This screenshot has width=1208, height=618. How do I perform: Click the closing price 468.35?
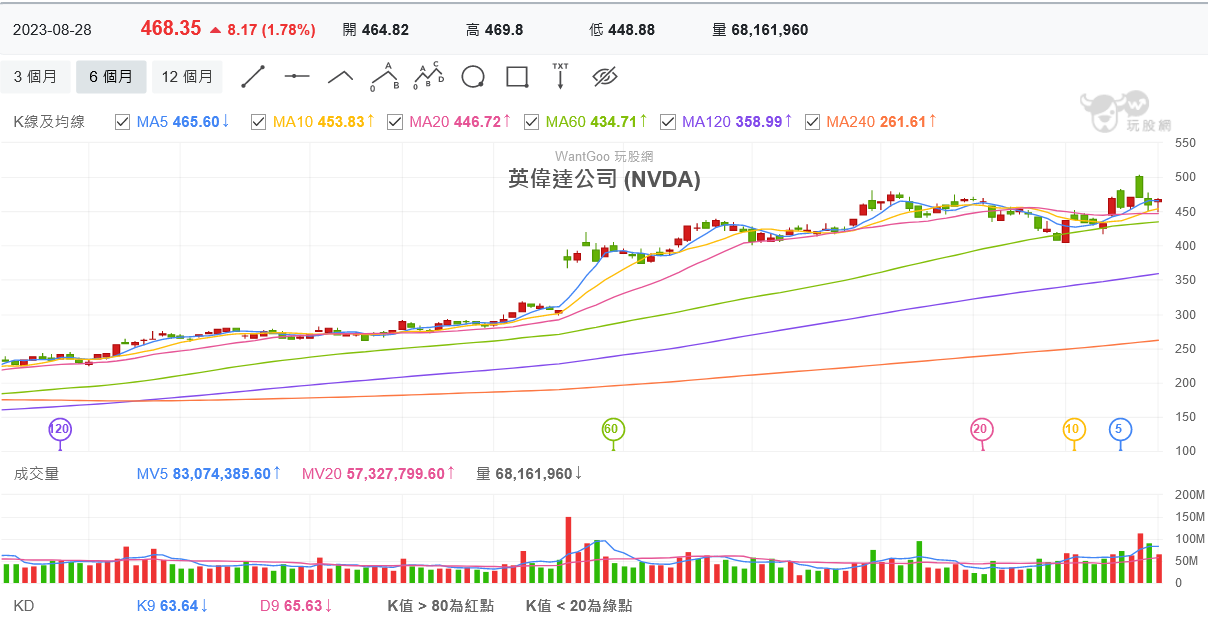171,29
